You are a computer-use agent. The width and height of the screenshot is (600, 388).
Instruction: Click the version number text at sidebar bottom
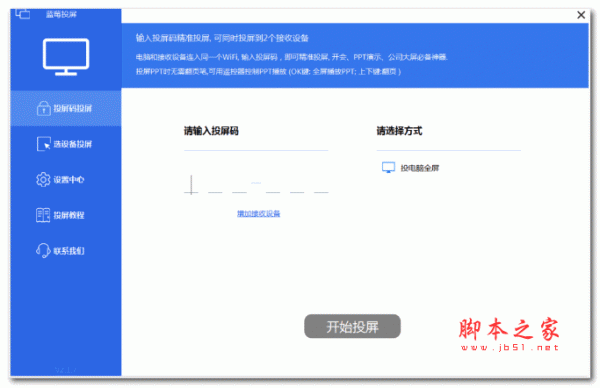coord(66,370)
